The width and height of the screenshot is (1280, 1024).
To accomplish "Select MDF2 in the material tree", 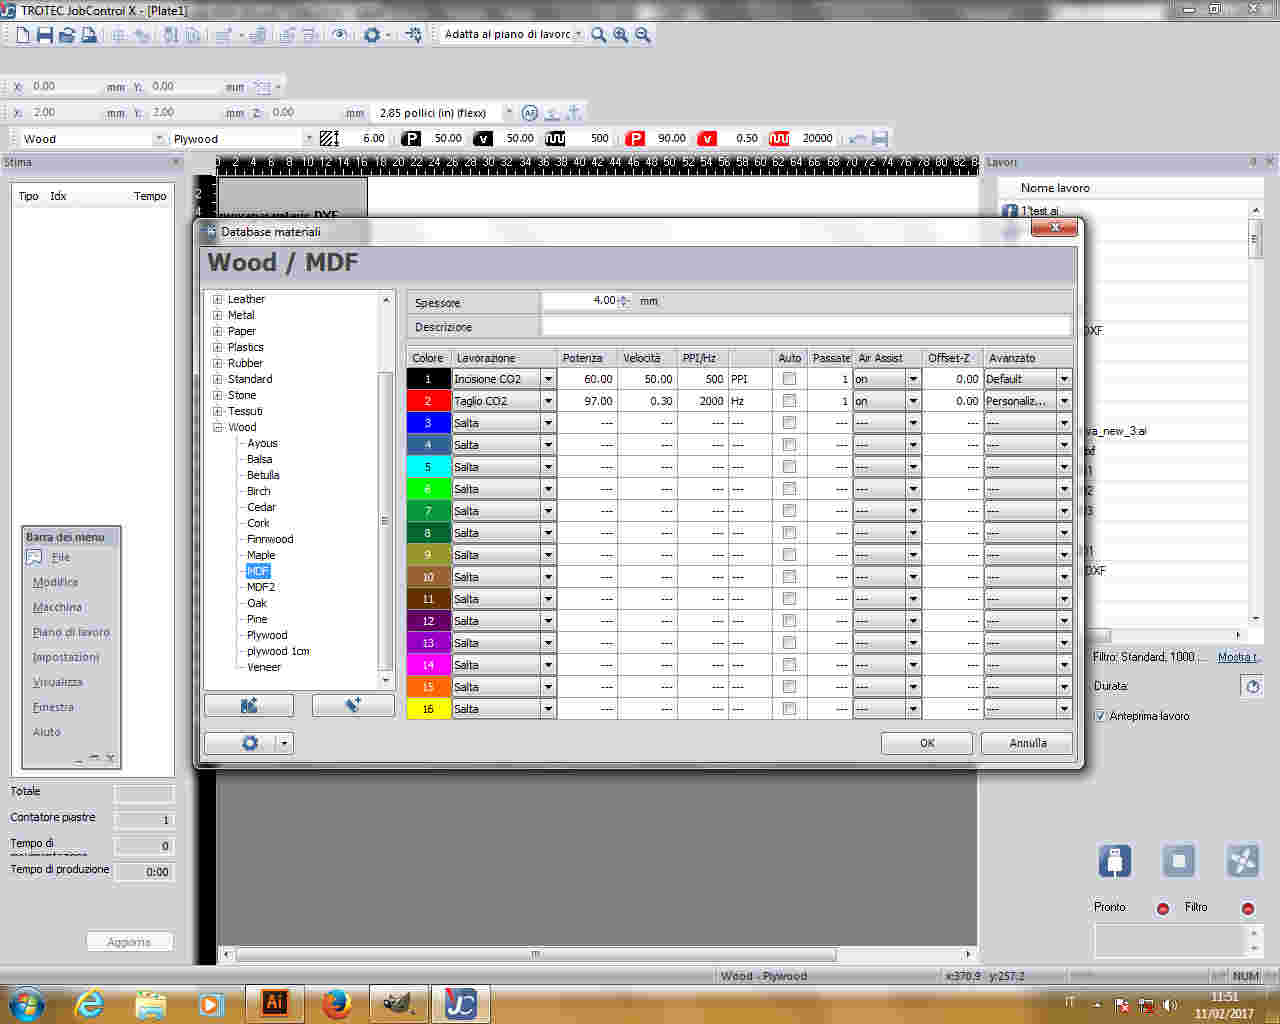I will (x=261, y=587).
